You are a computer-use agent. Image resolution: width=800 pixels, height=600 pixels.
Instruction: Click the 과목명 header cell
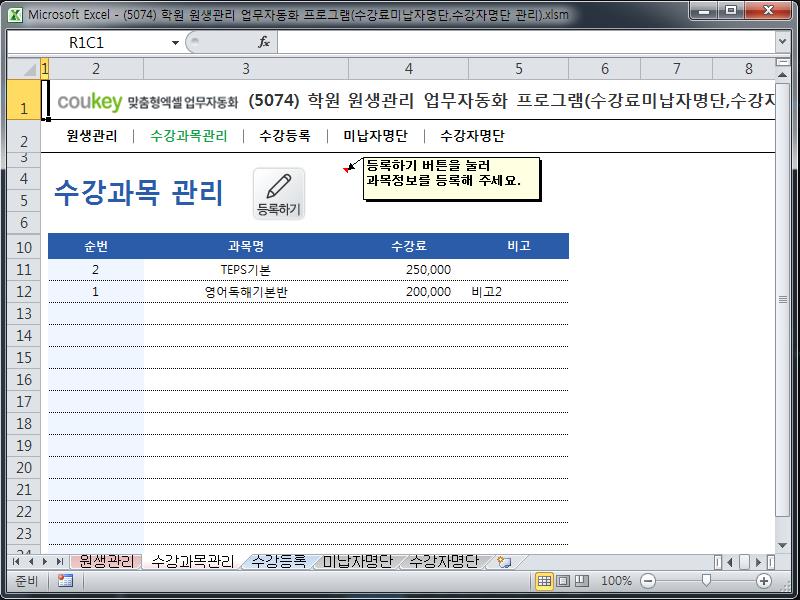pyautogui.click(x=246, y=246)
